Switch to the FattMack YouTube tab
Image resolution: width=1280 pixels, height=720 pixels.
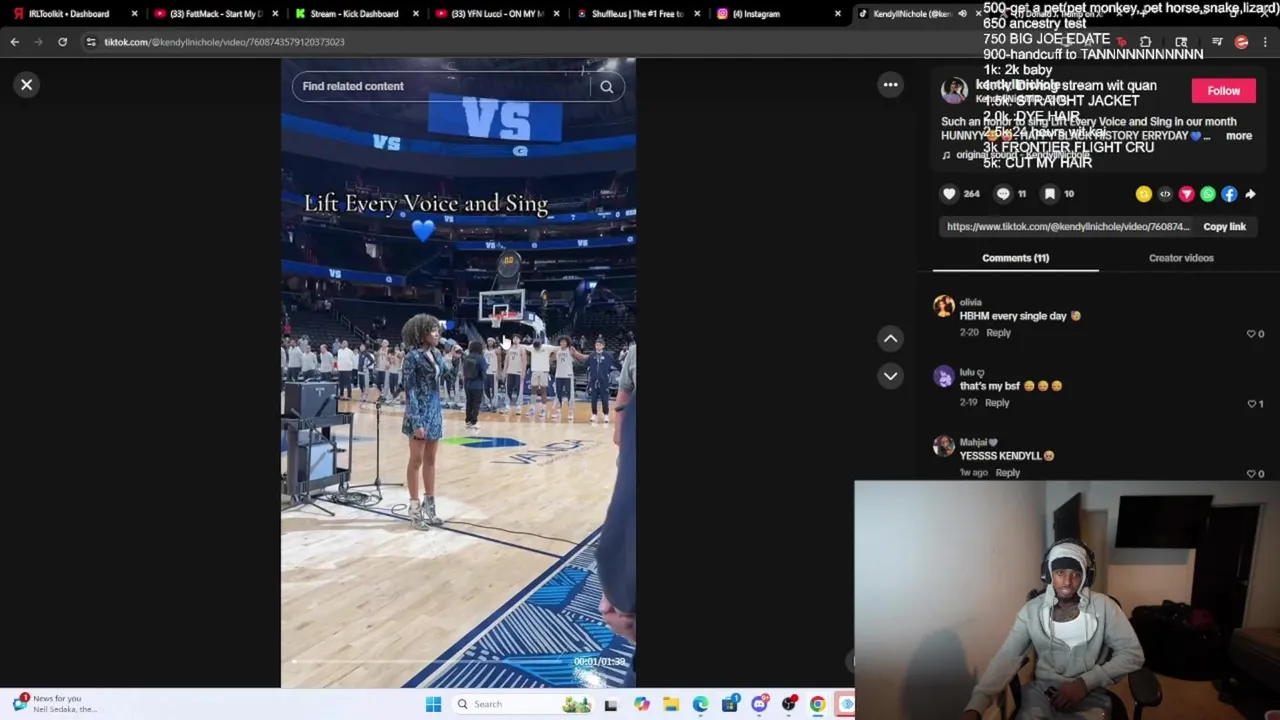215,14
